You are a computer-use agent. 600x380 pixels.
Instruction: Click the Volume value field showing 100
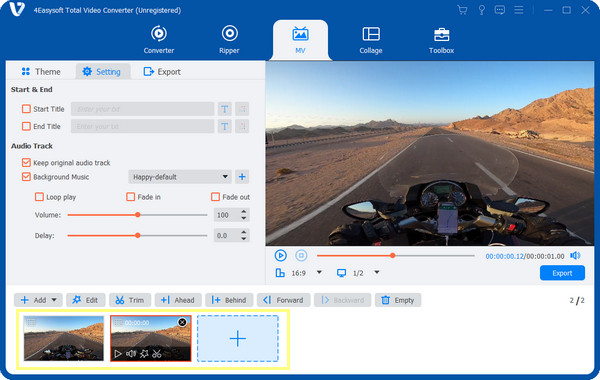[x=227, y=215]
